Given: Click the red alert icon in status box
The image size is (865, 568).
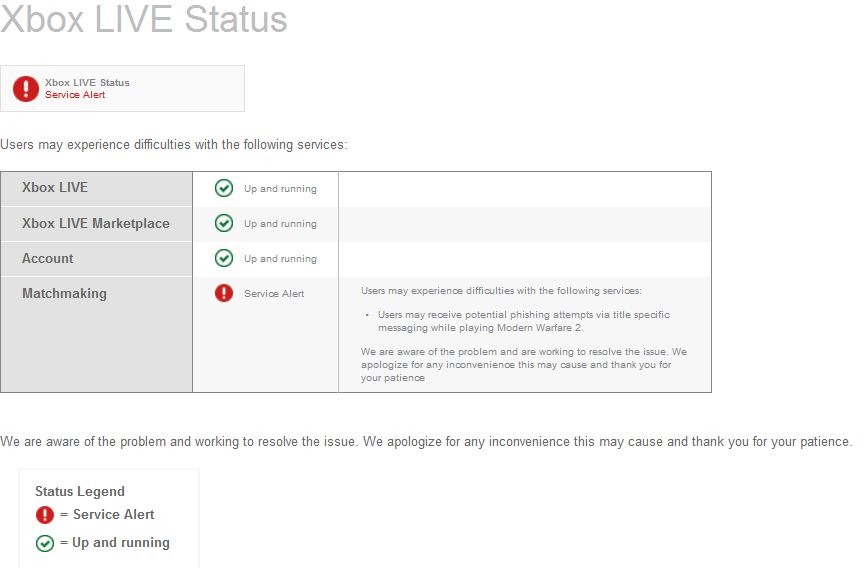Looking at the screenshot, I should click(x=26, y=89).
